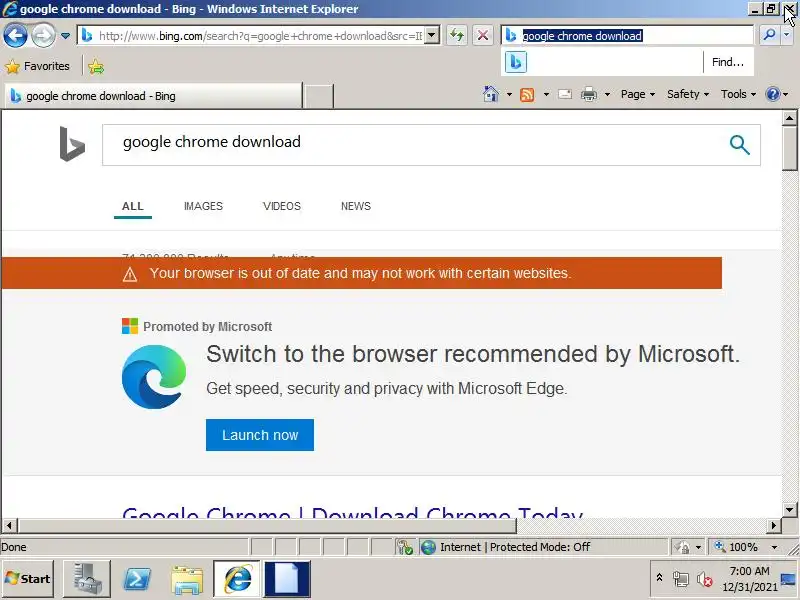Refresh the page with green arrows icon
Viewport: 800px width, 600px height.
457,35
